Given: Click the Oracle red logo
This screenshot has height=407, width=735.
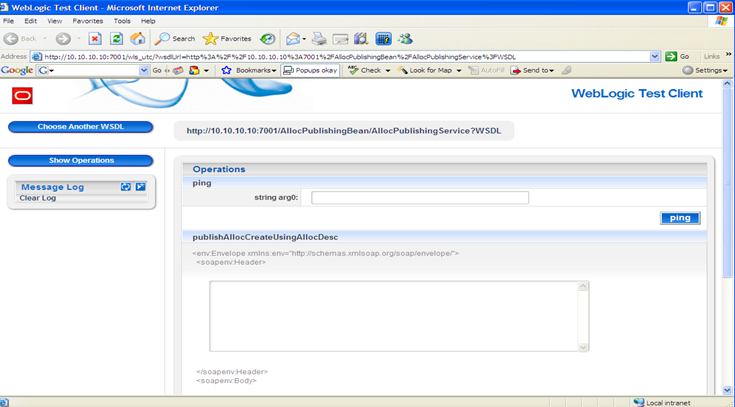Looking at the screenshot, I should tap(22, 96).
